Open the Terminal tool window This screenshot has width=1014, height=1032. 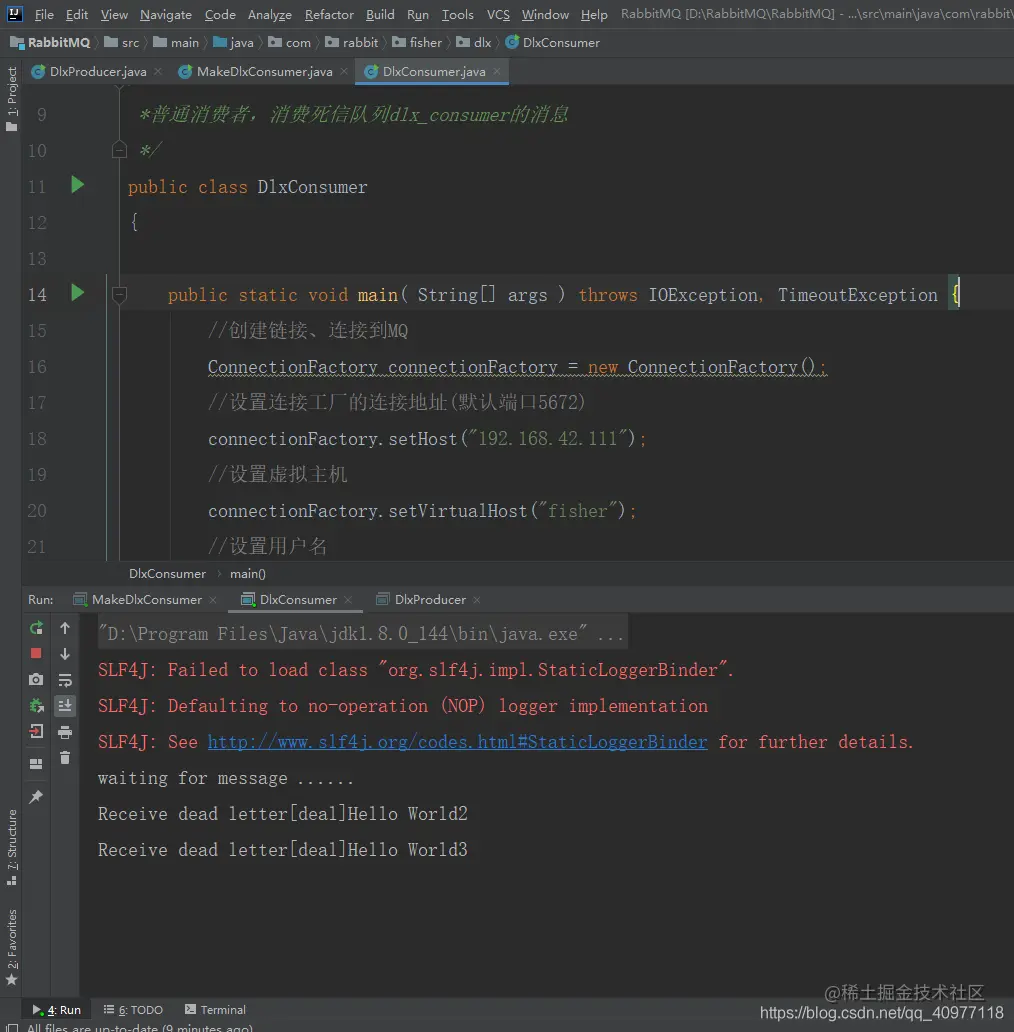pyautogui.click(x=215, y=1010)
